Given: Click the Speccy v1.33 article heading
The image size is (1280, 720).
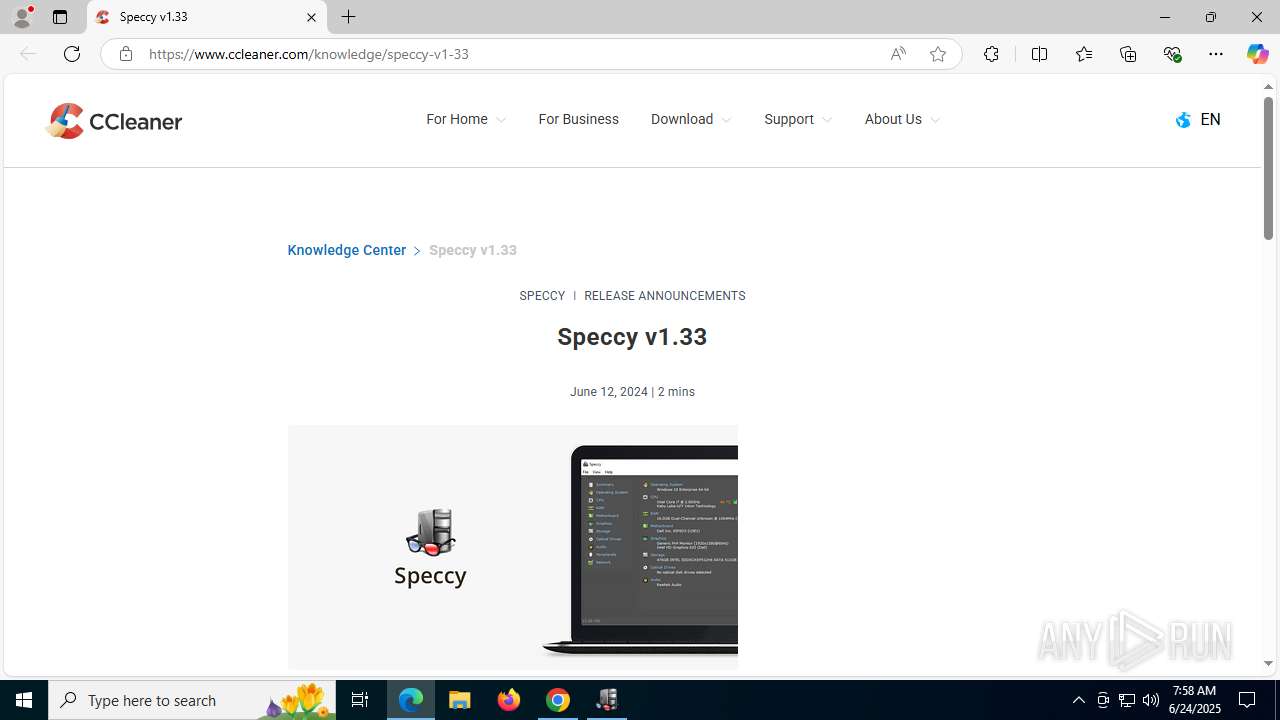Looking at the screenshot, I should [x=632, y=337].
